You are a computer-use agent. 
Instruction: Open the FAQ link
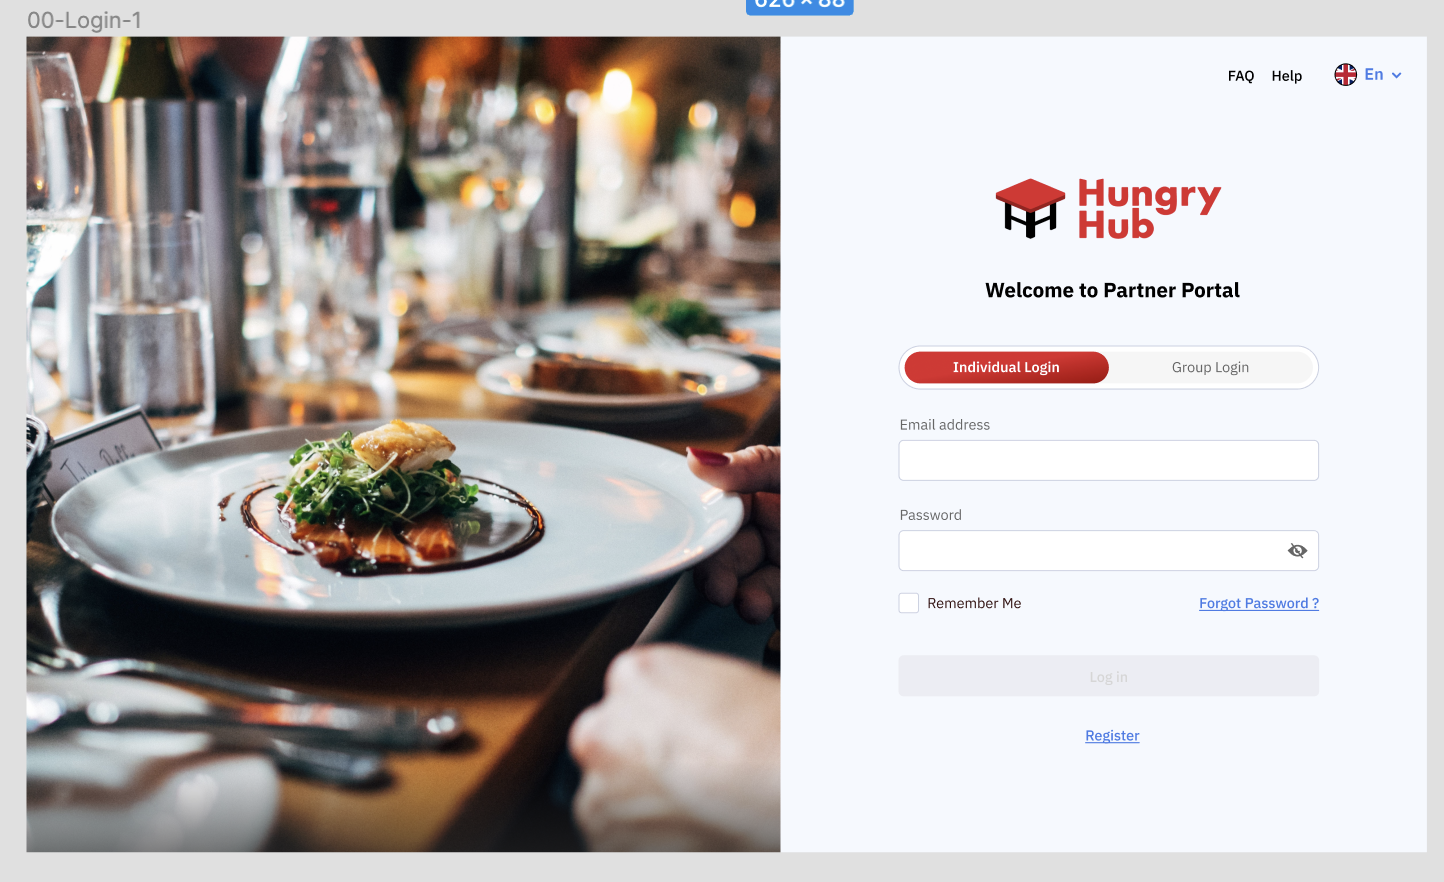tap(1241, 76)
